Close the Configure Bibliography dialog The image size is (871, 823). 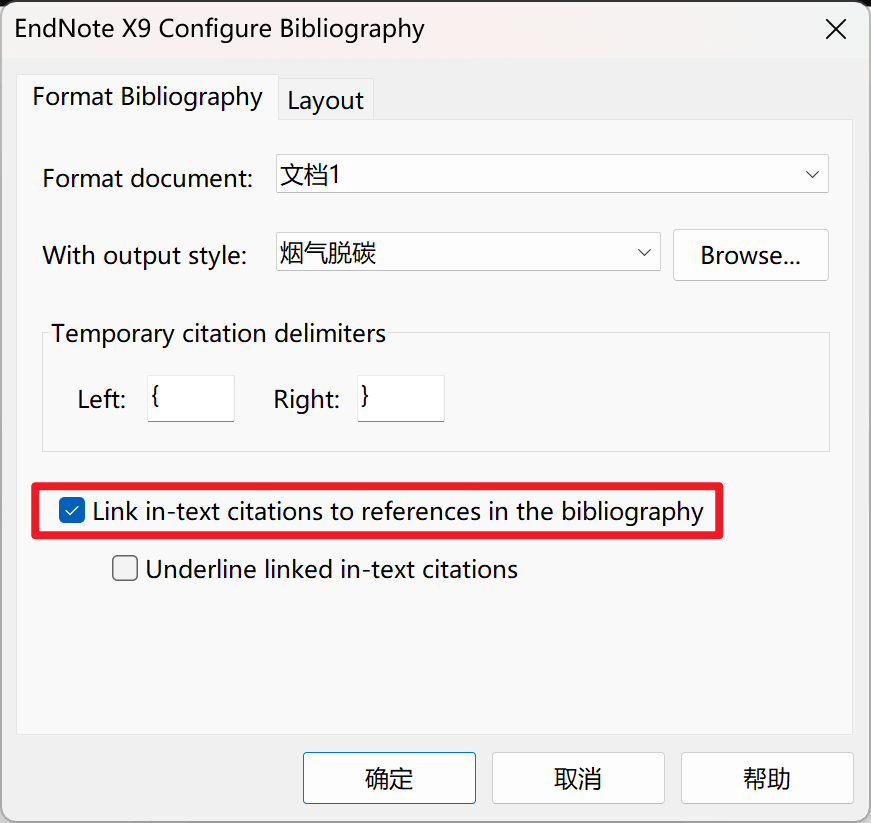point(835,29)
